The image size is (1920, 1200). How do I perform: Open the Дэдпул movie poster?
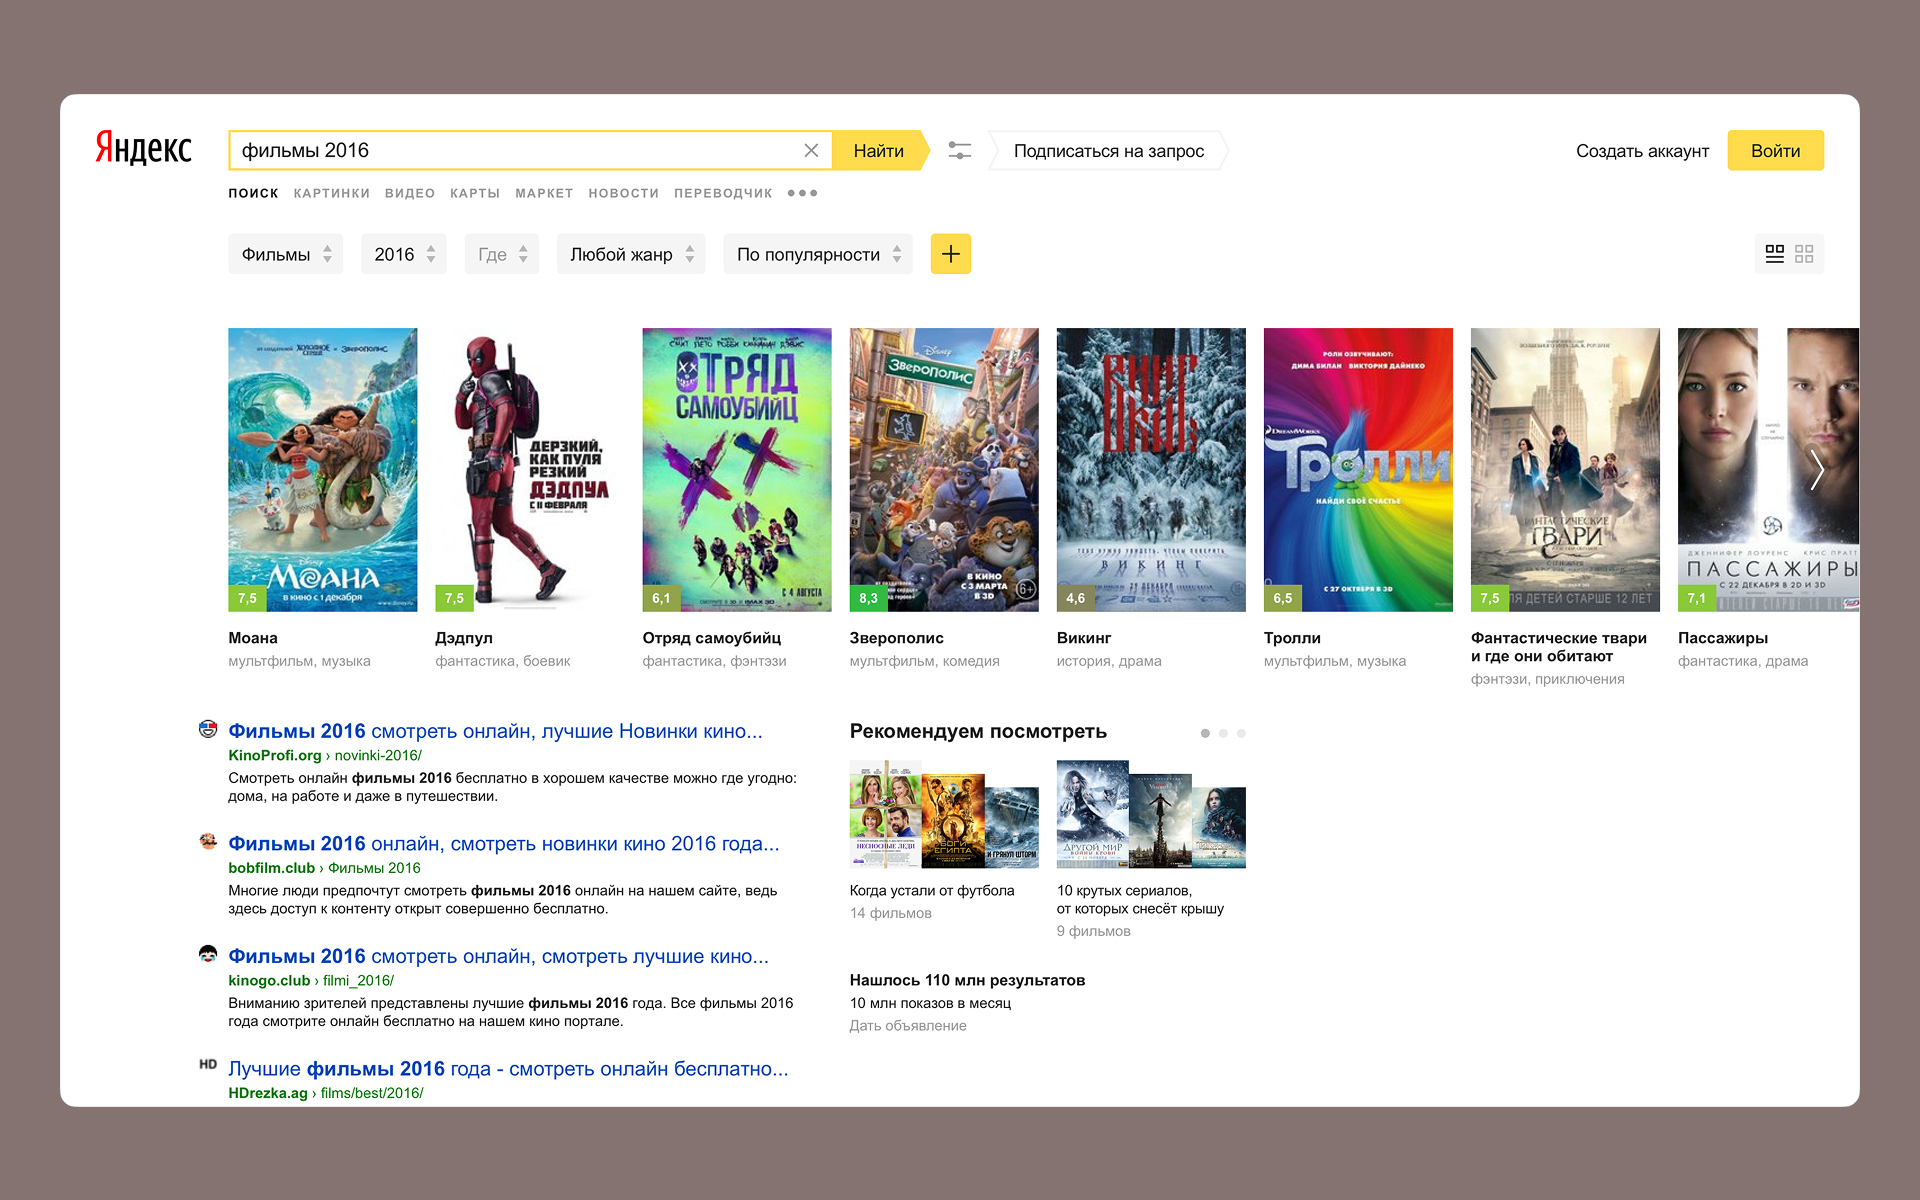click(530, 470)
